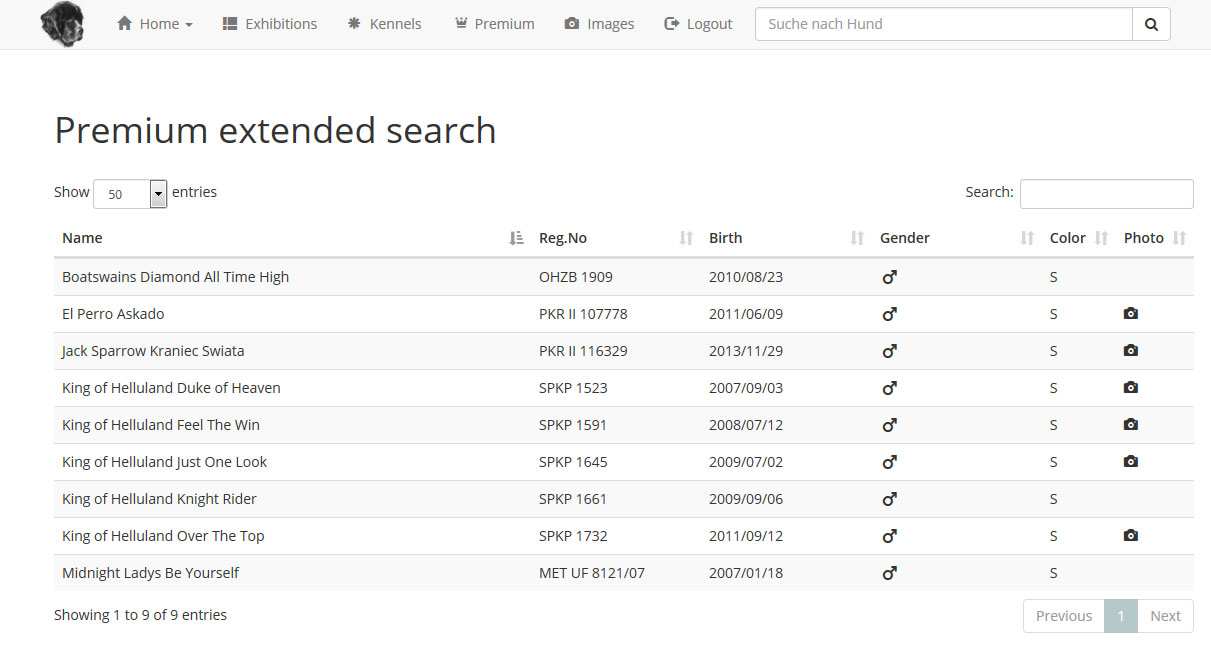Open El Perro Askado entry
The image size is (1211, 649).
(x=113, y=314)
